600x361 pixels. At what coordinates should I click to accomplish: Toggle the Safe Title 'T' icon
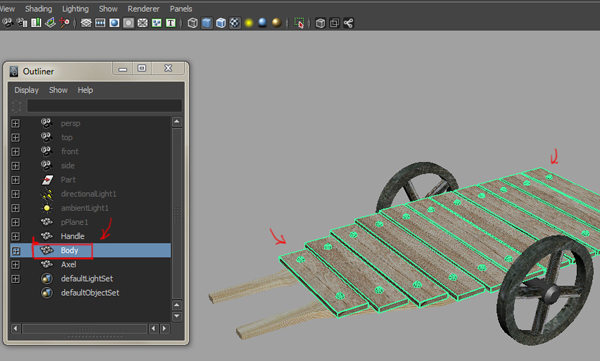pyautogui.click(x=171, y=23)
